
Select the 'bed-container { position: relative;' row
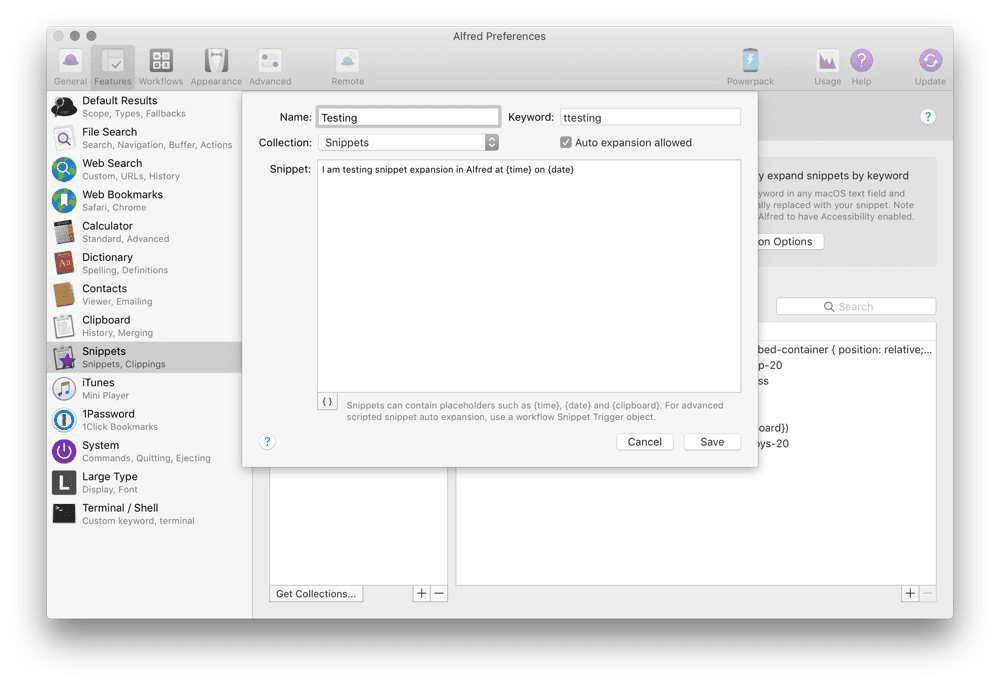[x=846, y=350]
